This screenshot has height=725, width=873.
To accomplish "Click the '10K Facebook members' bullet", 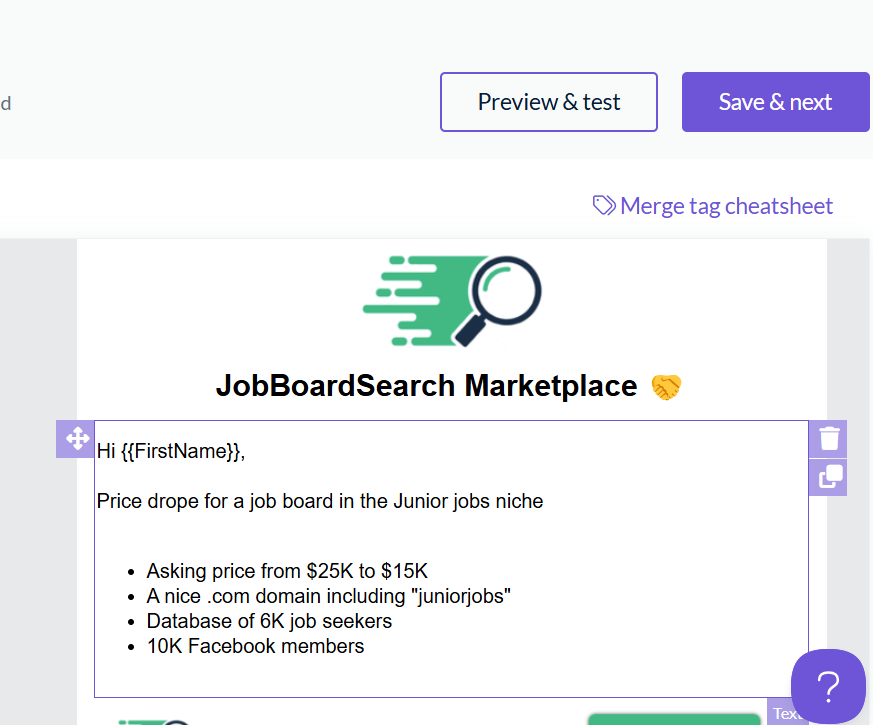I will point(255,646).
